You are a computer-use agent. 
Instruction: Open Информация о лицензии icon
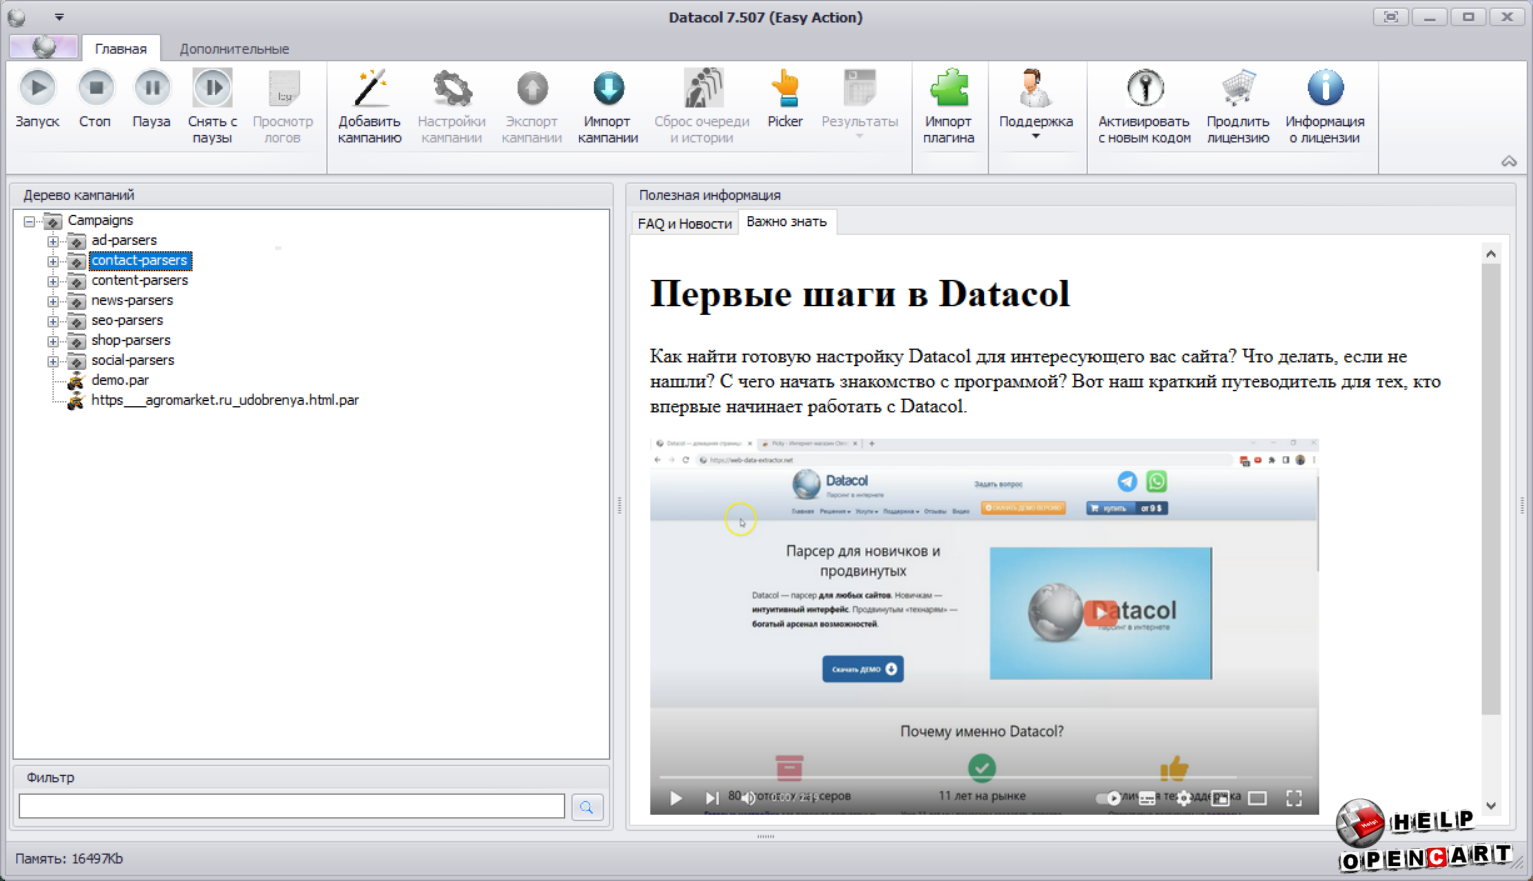click(1324, 89)
